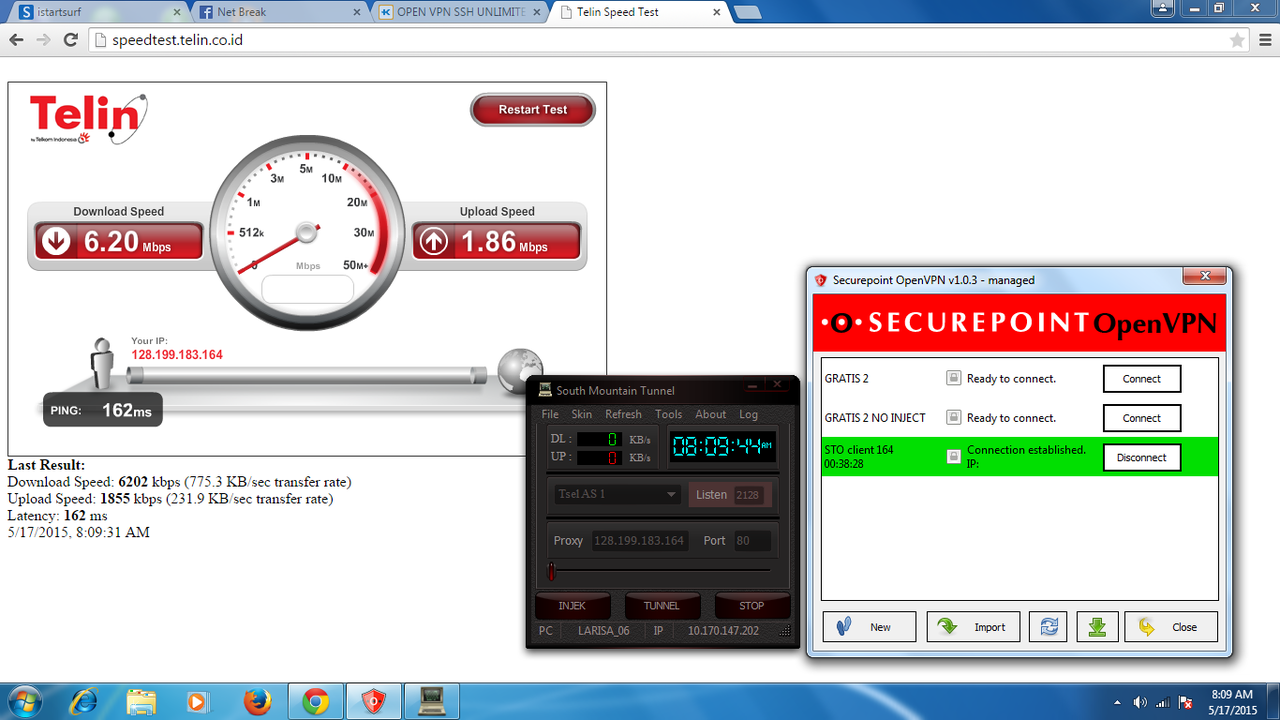Image resolution: width=1280 pixels, height=720 pixels.
Task: Click the resize grip in South Mountain Tunnel status bar
Action: [784, 631]
